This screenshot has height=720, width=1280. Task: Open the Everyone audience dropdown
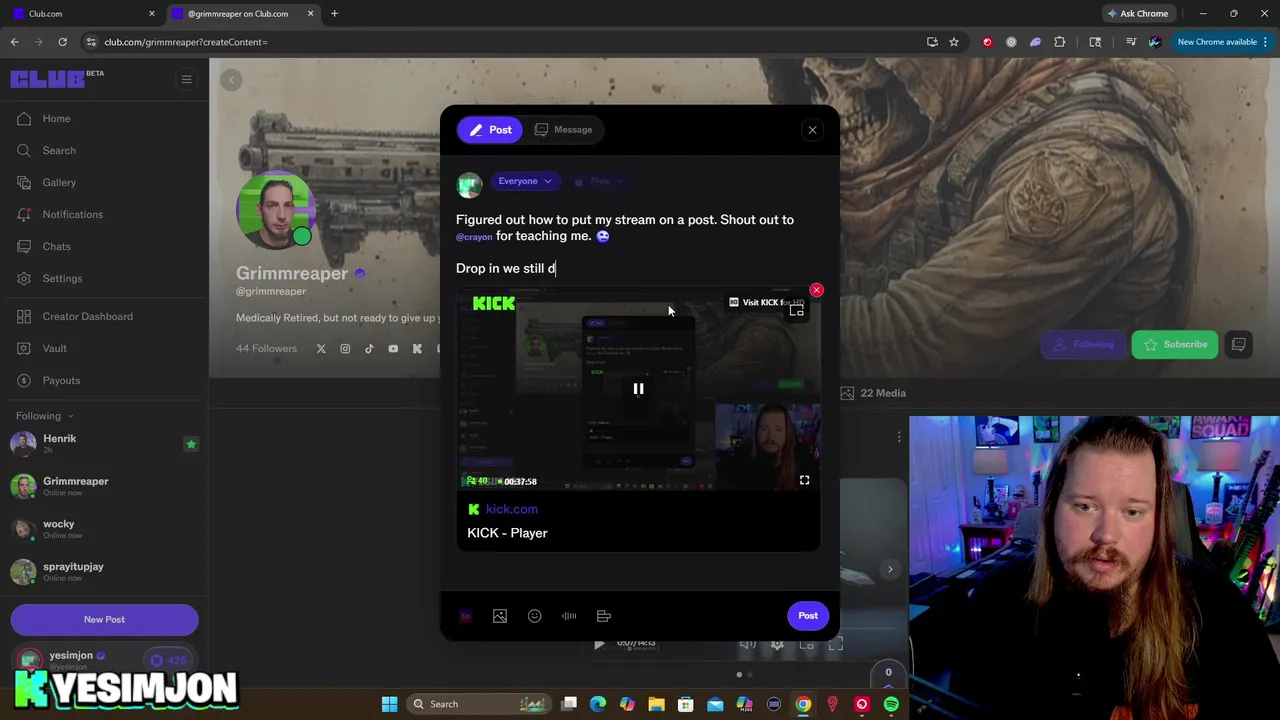525,181
